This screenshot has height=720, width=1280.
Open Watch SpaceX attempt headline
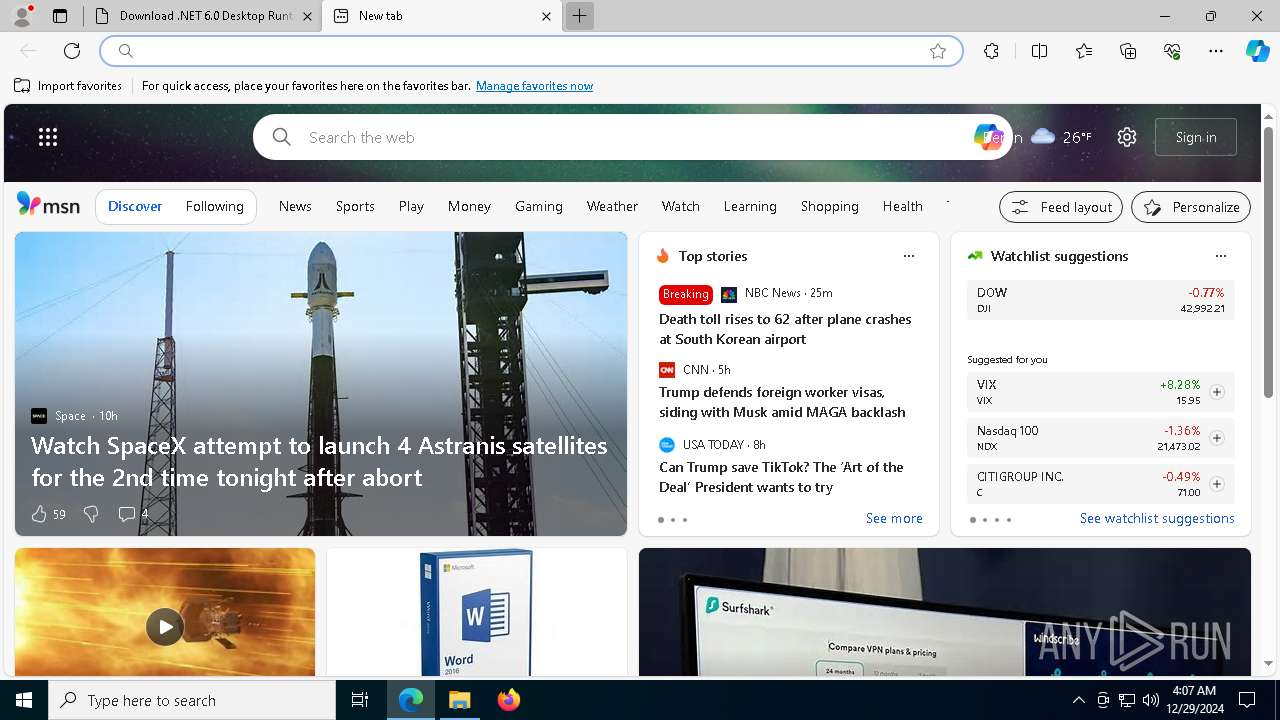tap(319, 461)
